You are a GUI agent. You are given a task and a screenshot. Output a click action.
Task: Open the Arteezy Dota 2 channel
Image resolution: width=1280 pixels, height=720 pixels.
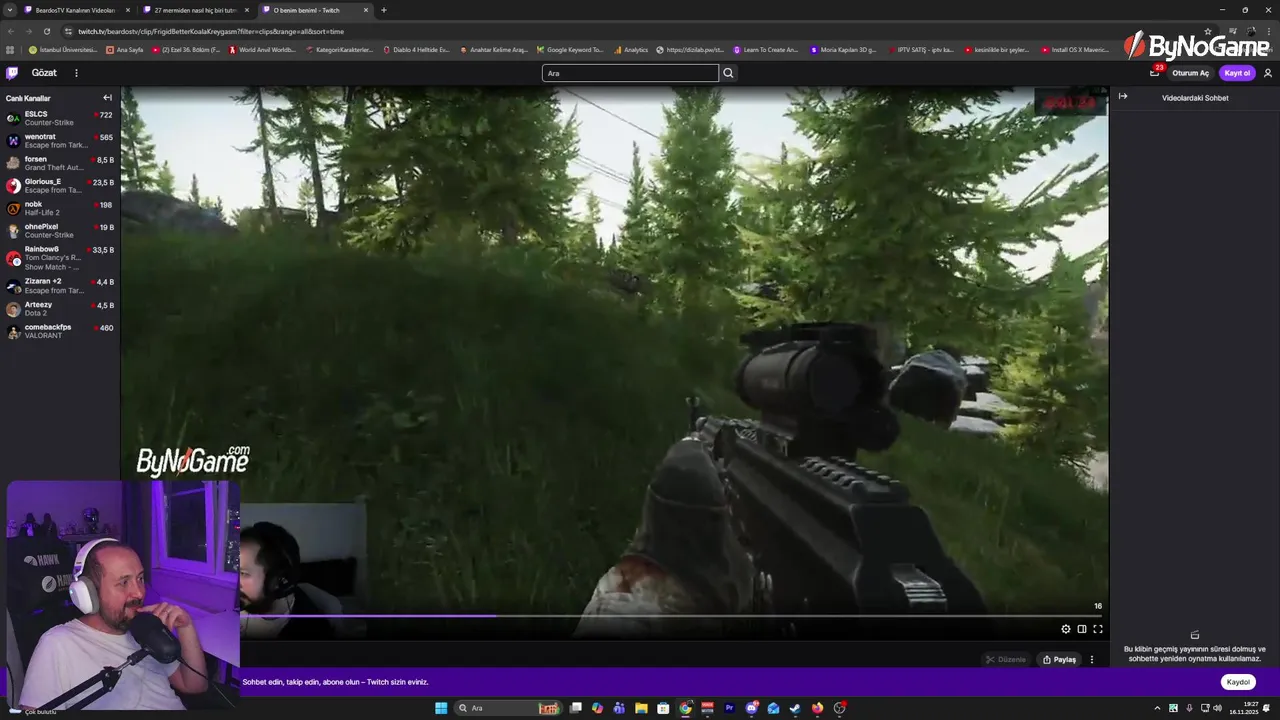coord(60,309)
